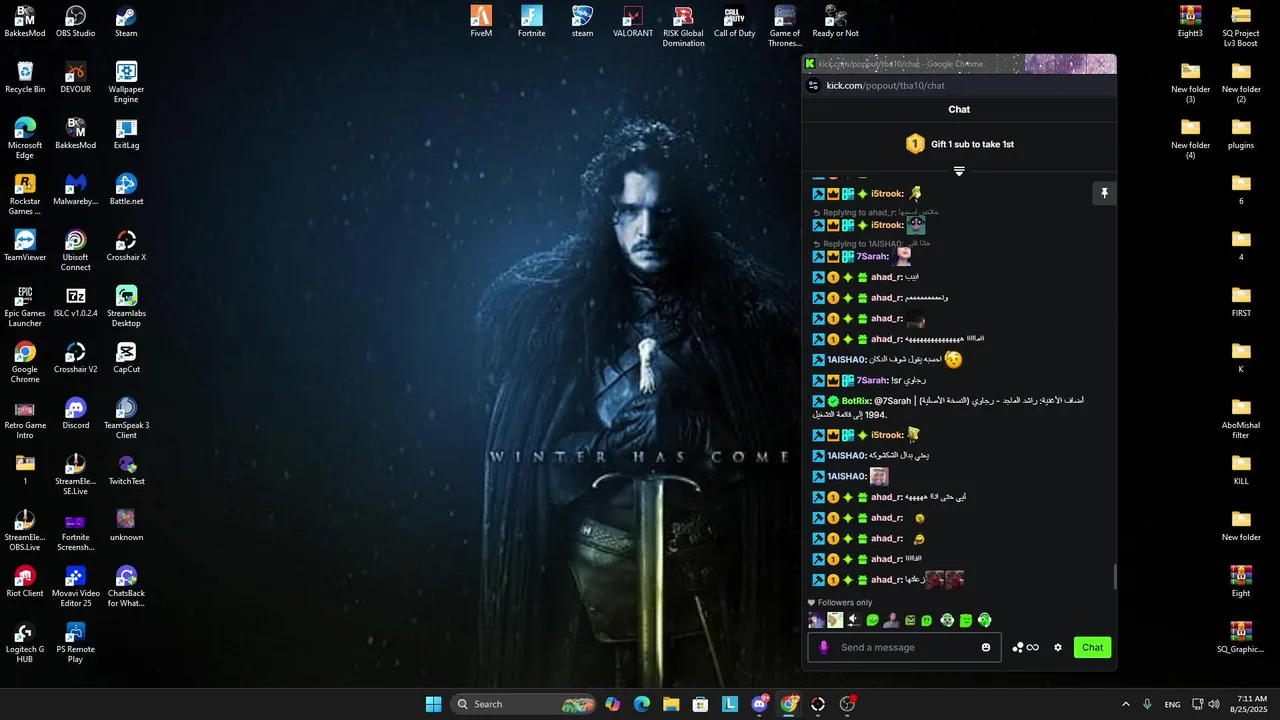This screenshot has width=1280, height=720.
Task: Open chat settings gear in Kick chat
Action: click(1058, 647)
